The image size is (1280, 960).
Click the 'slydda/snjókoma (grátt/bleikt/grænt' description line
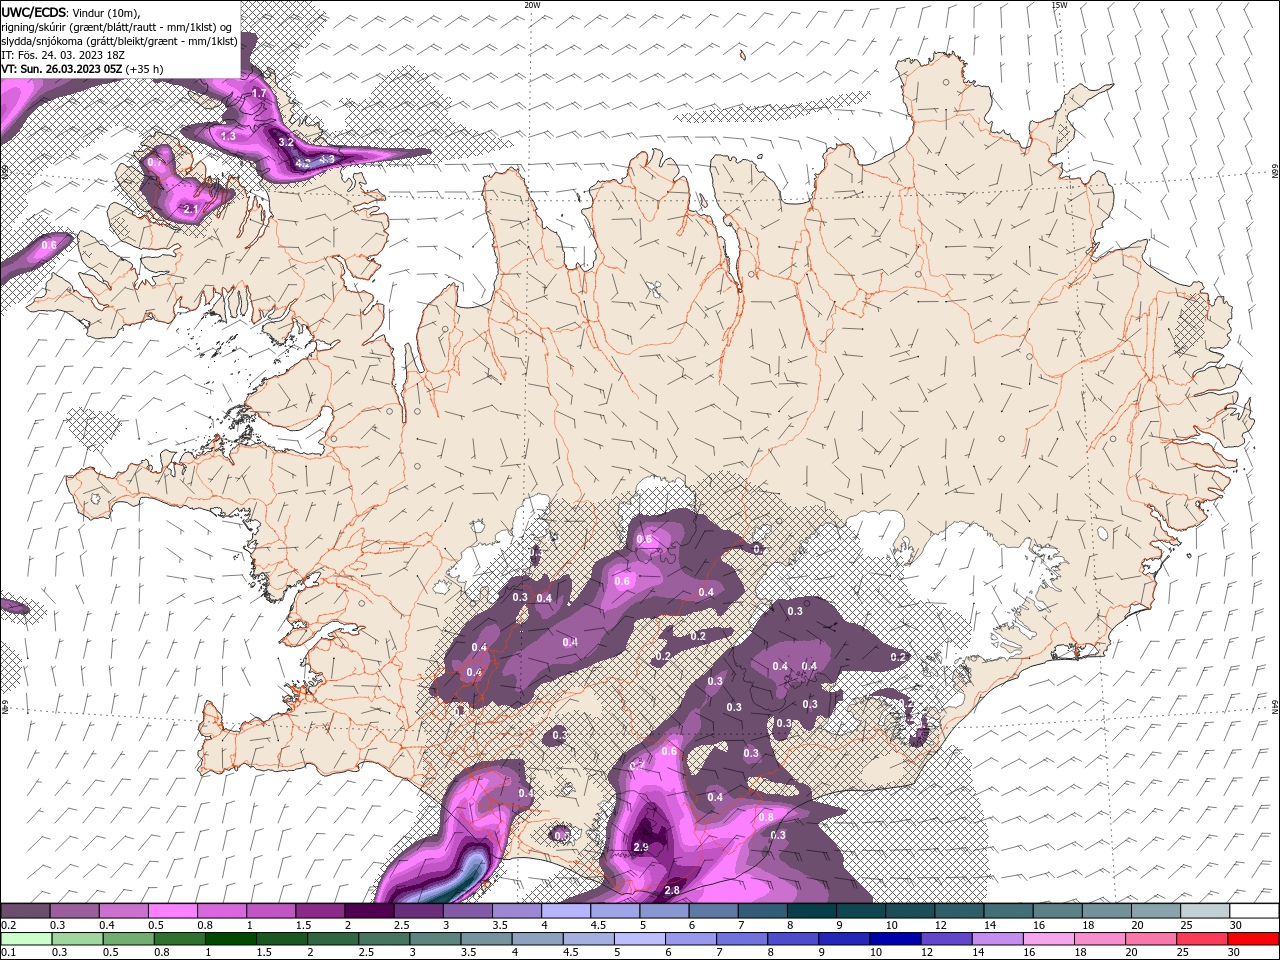coord(120,41)
